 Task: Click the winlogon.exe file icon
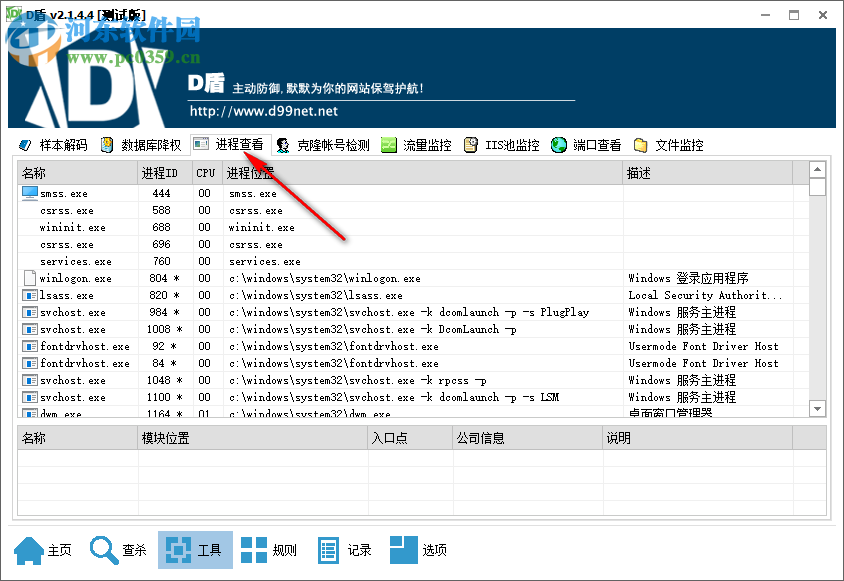pyautogui.click(x=30, y=278)
